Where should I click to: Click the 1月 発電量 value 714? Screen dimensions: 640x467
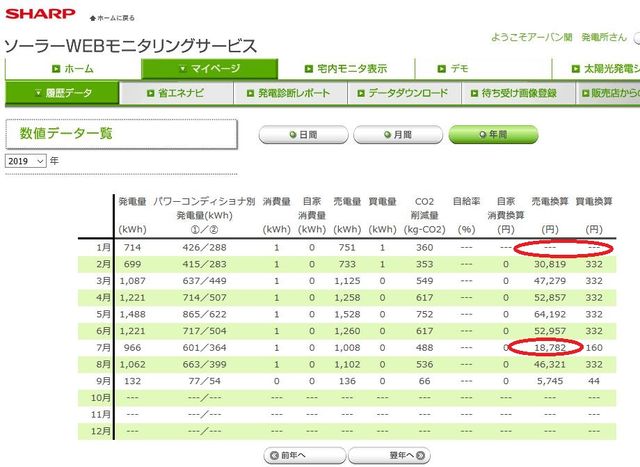click(x=132, y=248)
